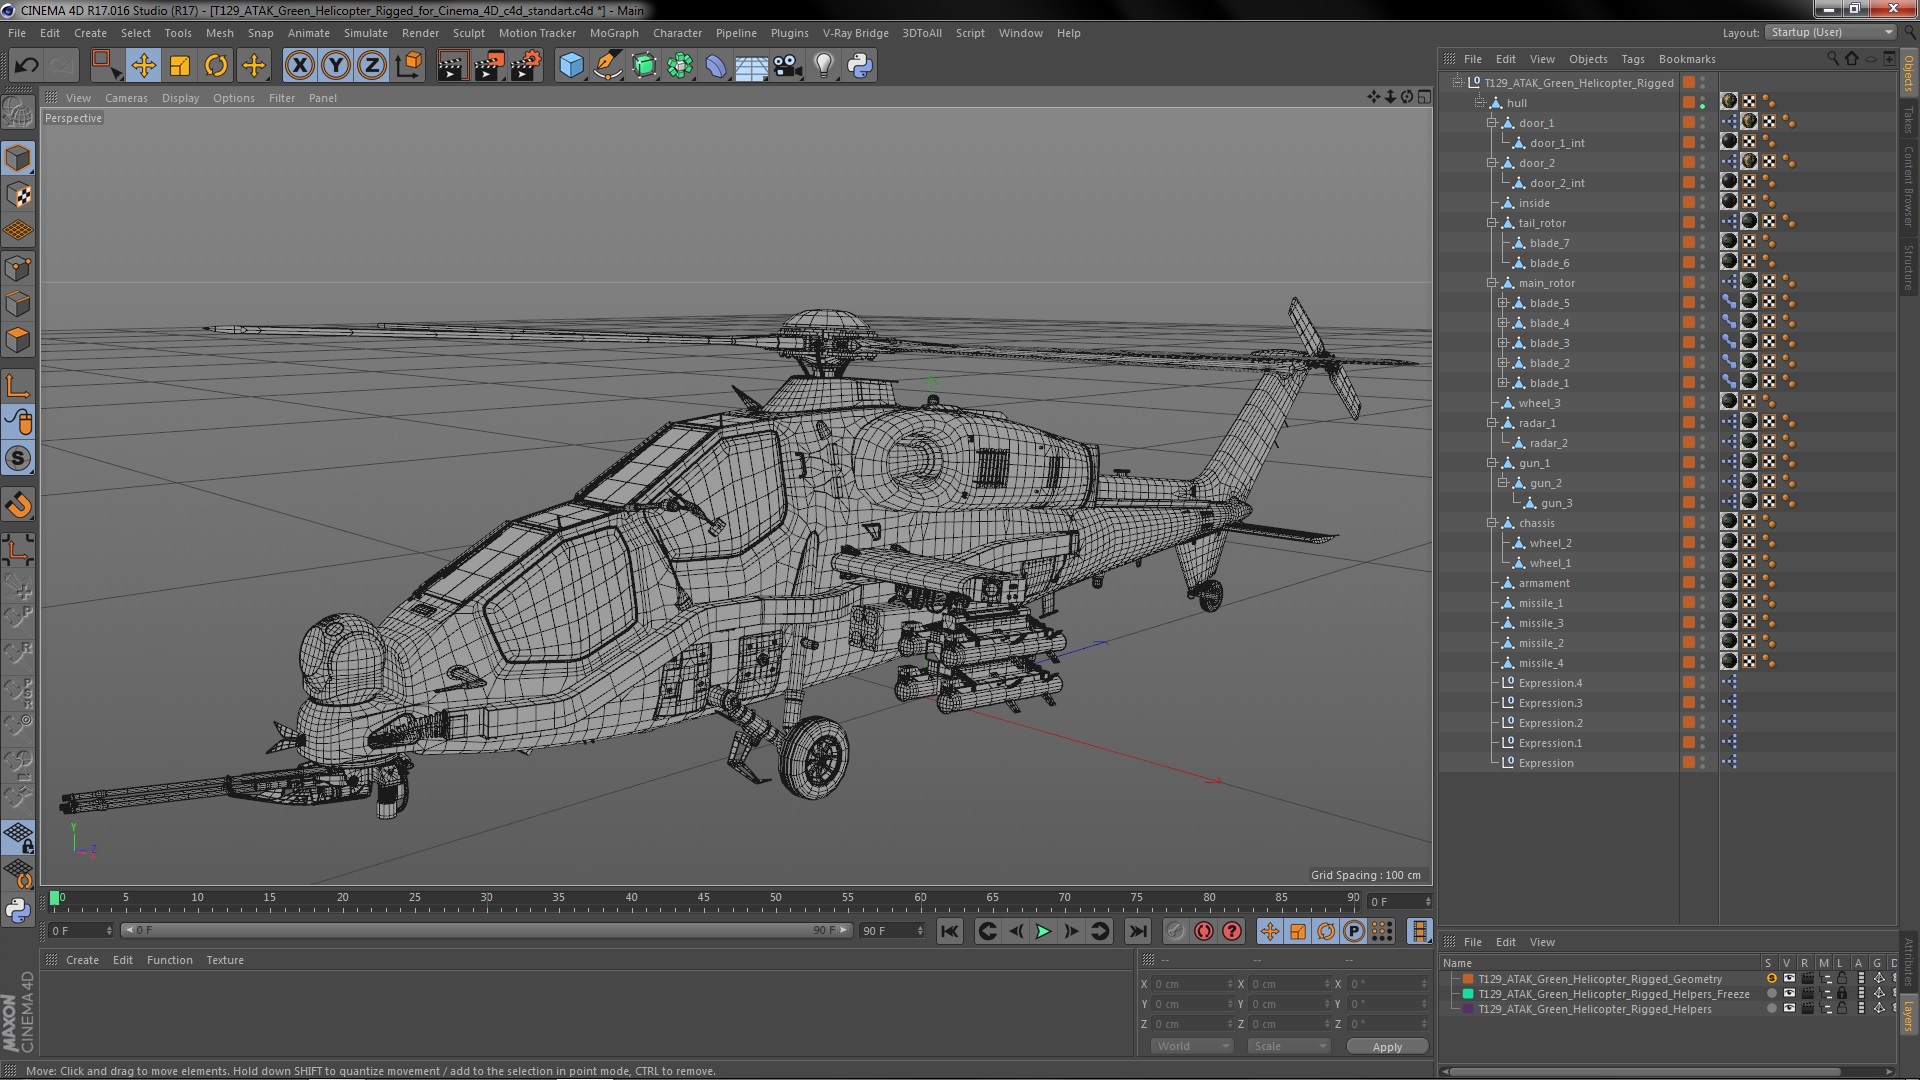This screenshot has height=1080, width=1920.
Task: Add a Camera object icon
Action: [788, 66]
